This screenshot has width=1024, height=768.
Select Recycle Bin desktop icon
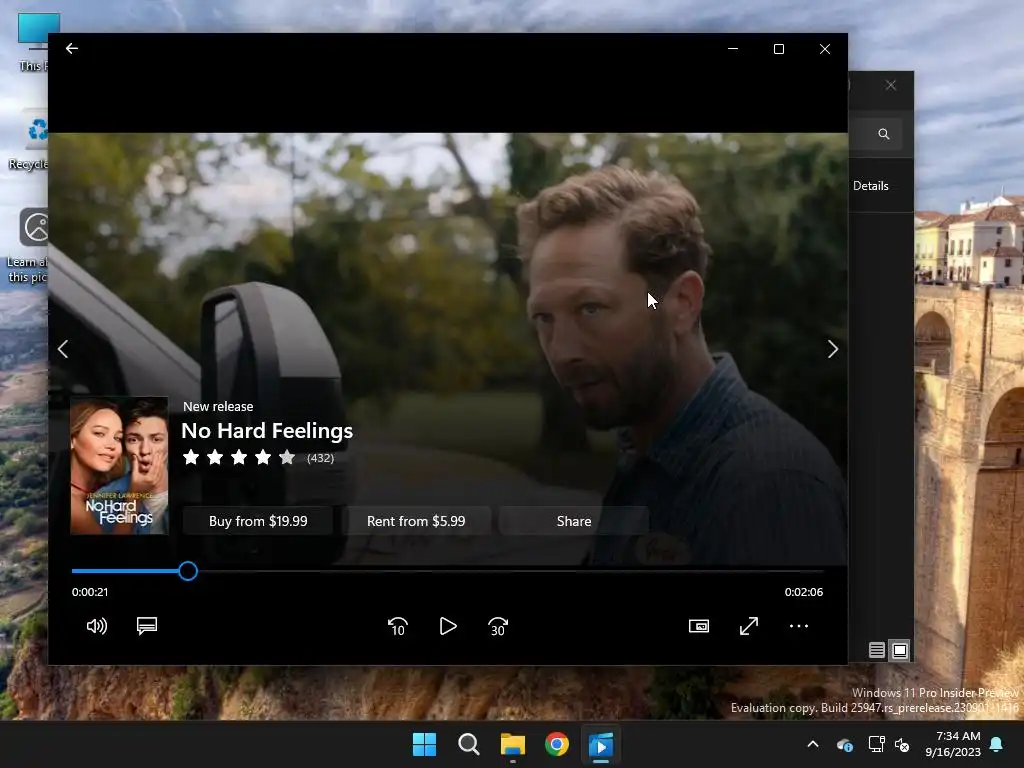tap(29, 140)
